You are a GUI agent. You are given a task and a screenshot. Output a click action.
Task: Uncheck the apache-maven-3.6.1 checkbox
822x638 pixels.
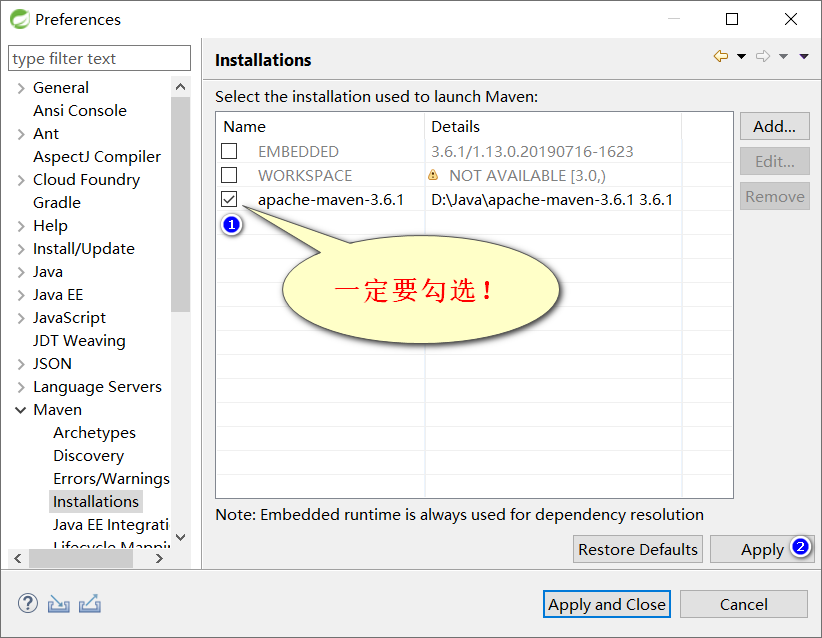click(x=229, y=199)
